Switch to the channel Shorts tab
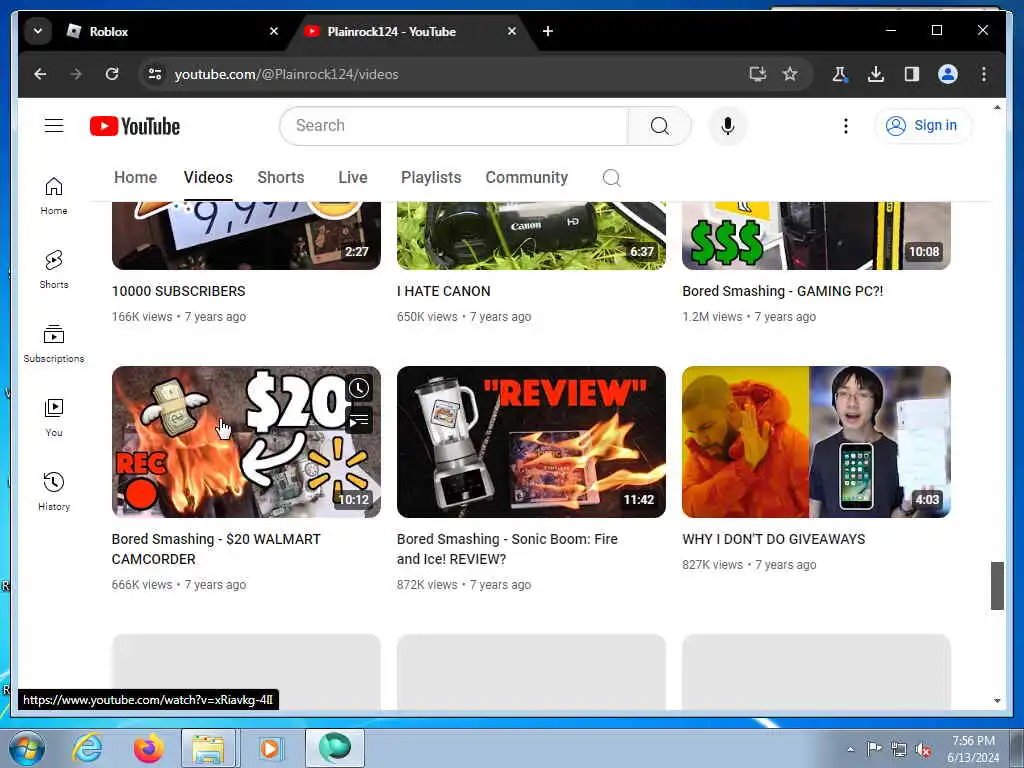 tap(281, 178)
